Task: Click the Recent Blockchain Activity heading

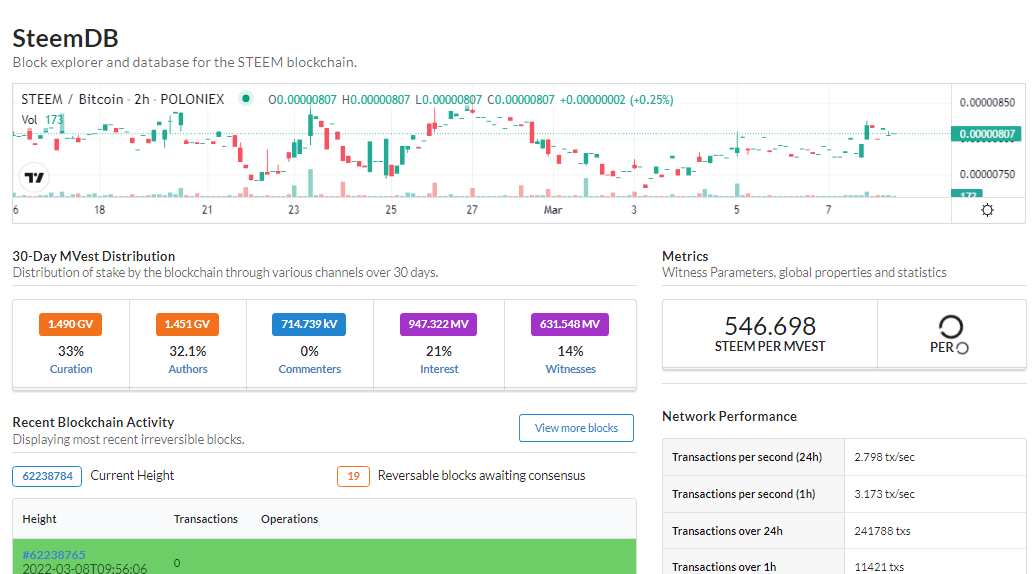Action: 93,422
